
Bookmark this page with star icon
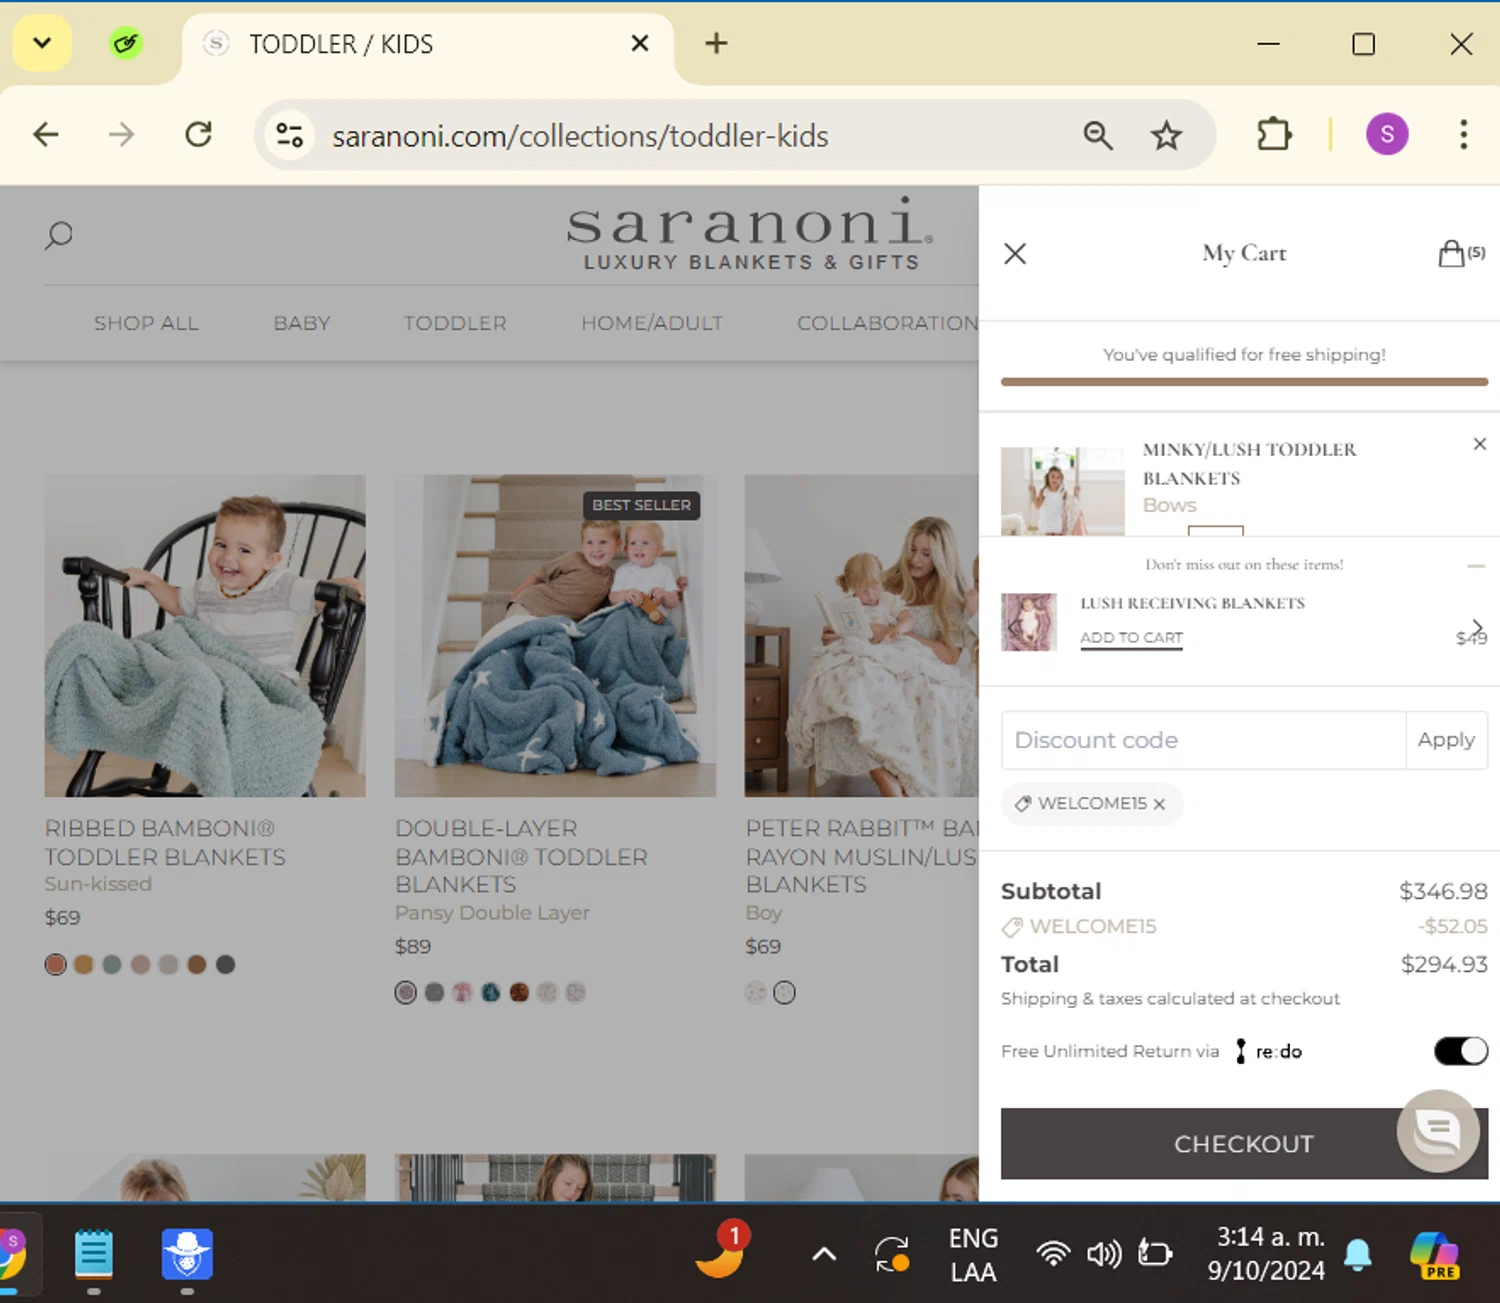click(x=1166, y=135)
